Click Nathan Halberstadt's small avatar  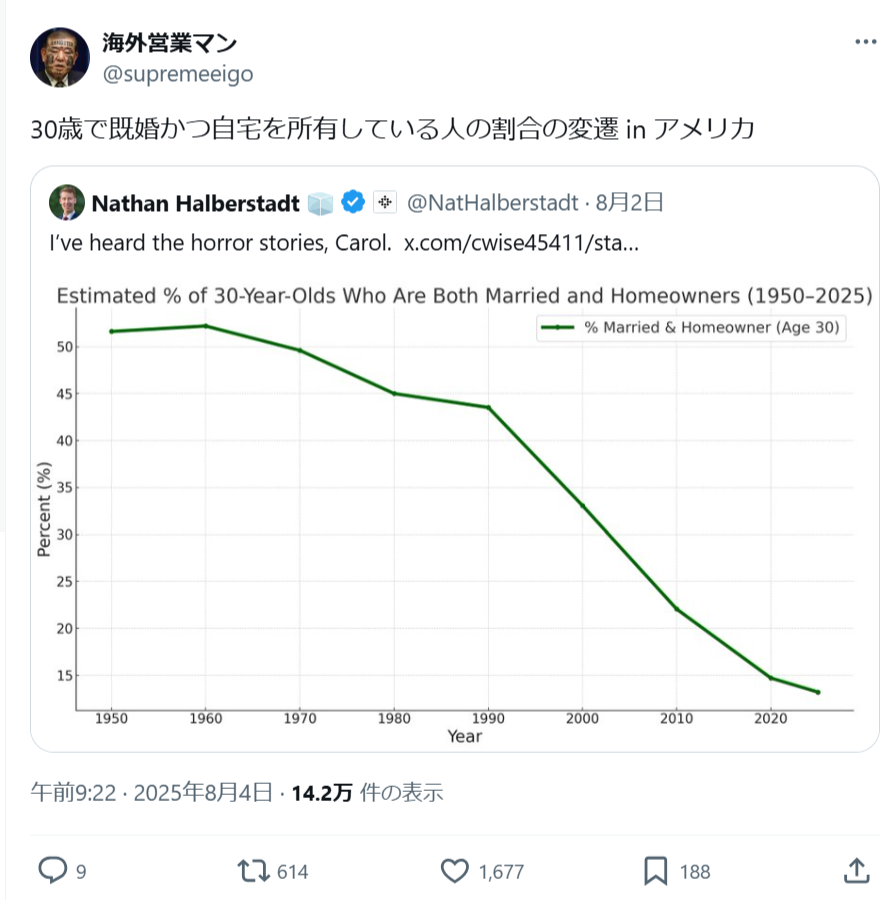pyautogui.click(x=66, y=203)
